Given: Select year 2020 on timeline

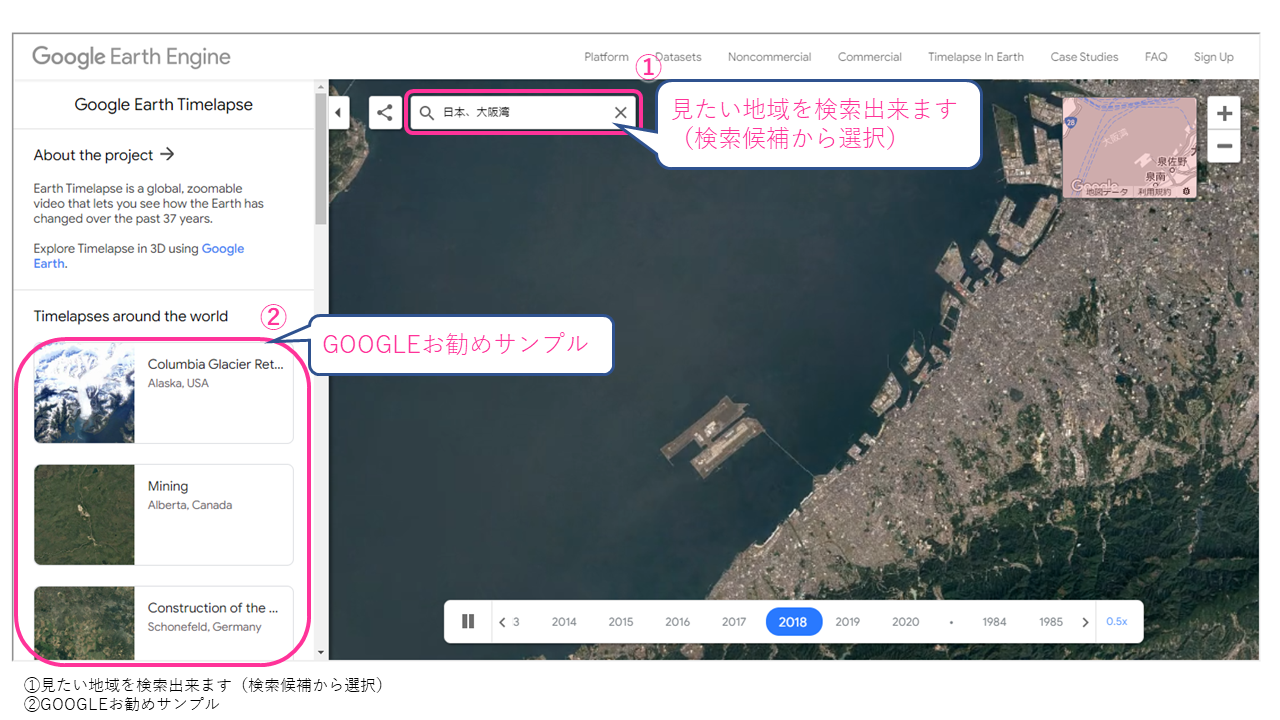Looking at the screenshot, I should 906,622.
